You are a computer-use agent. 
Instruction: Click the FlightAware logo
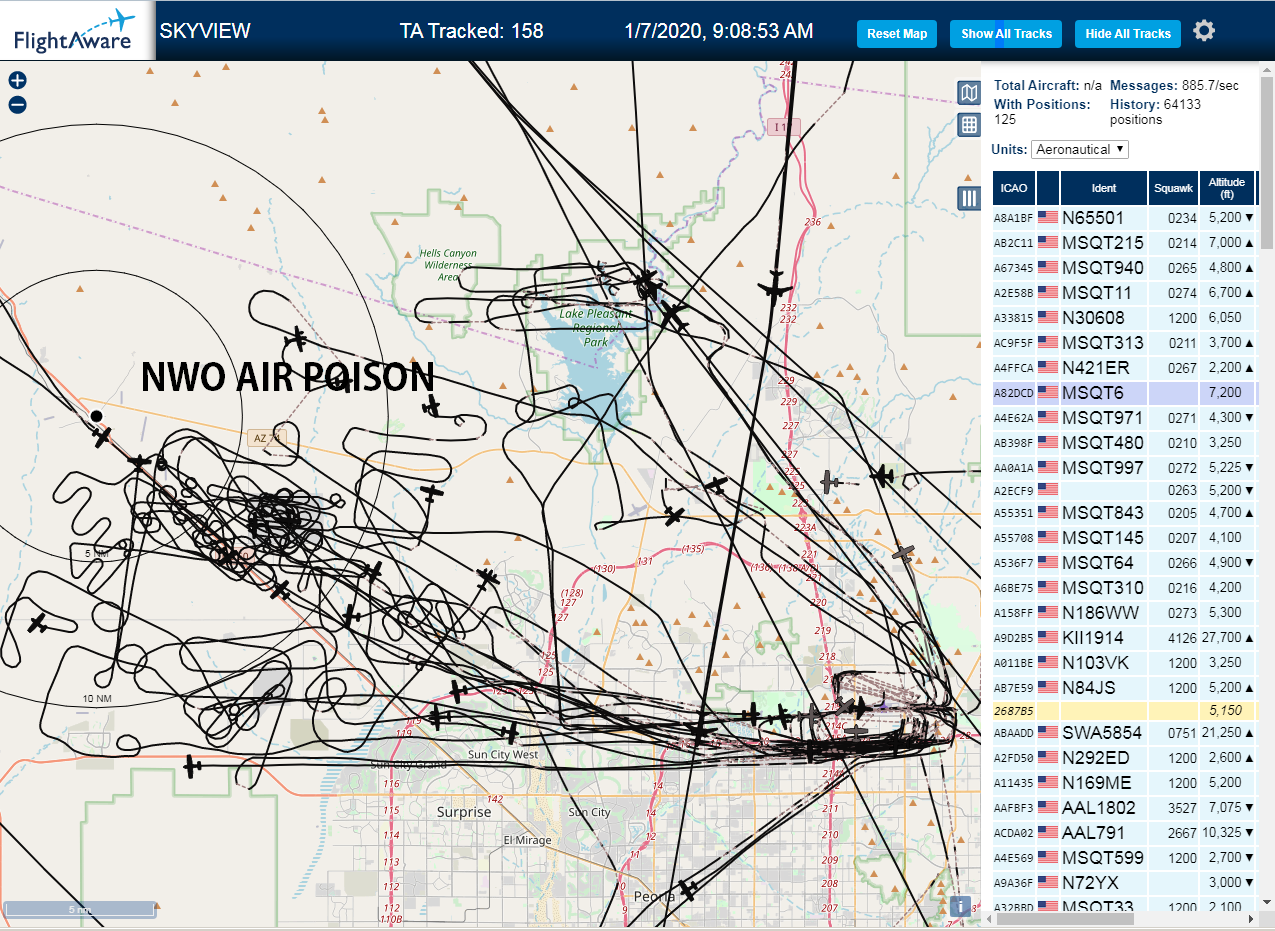pyautogui.click(x=75, y=32)
